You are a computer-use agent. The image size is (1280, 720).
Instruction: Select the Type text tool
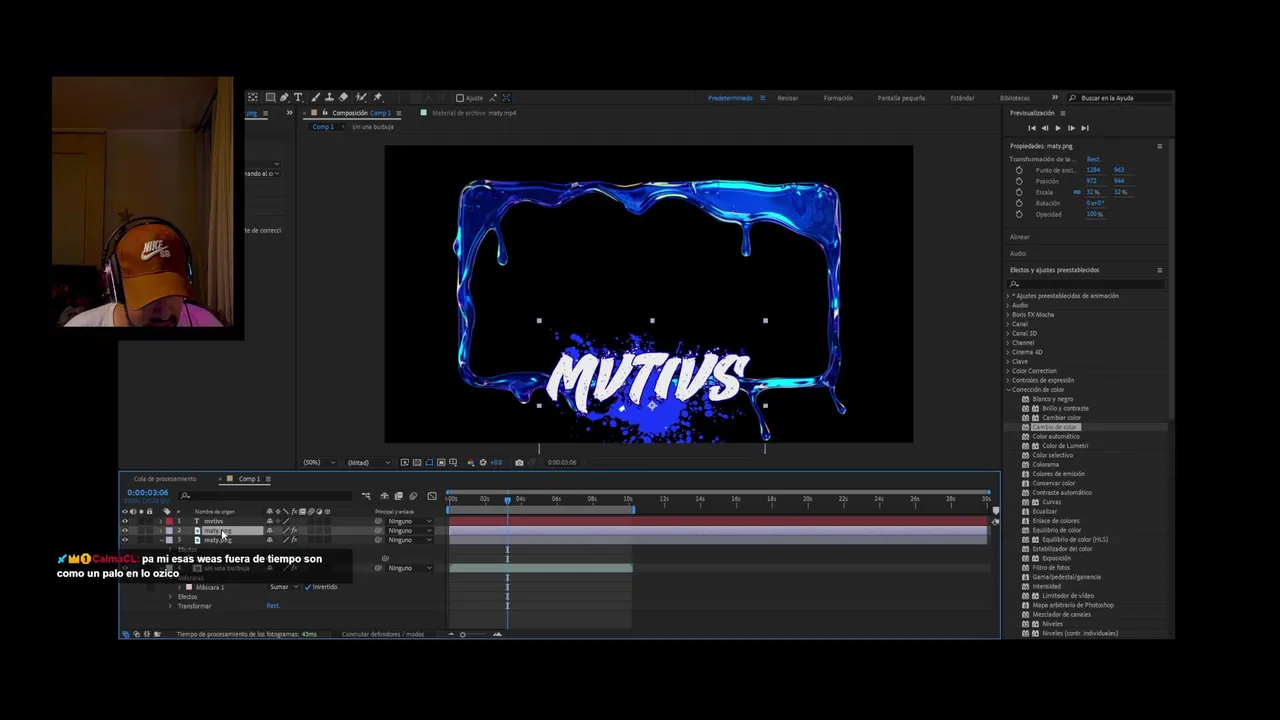[298, 97]
